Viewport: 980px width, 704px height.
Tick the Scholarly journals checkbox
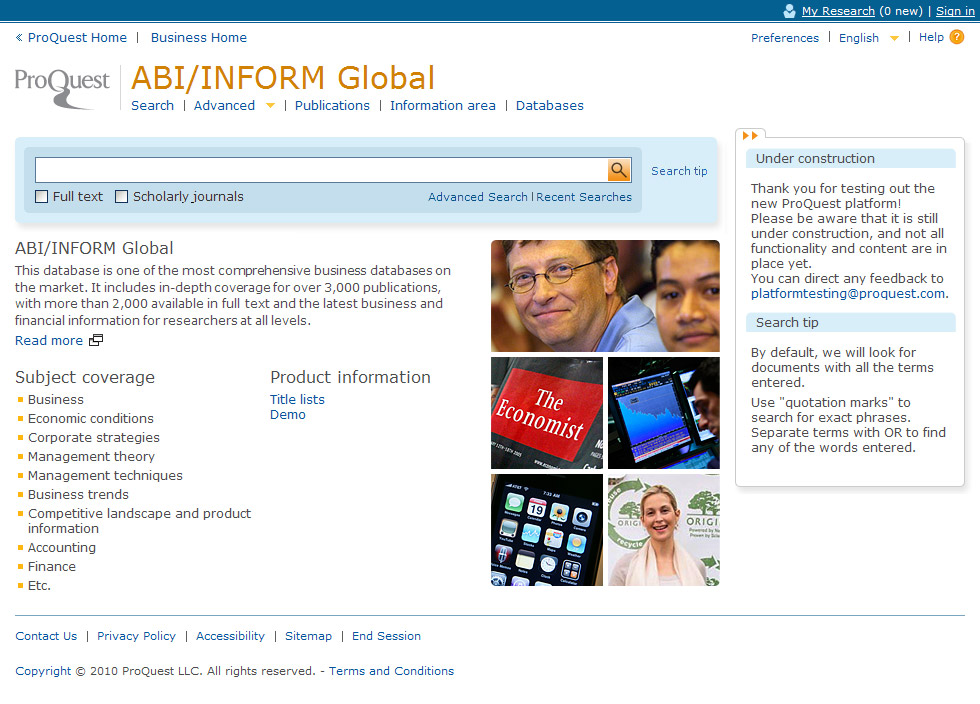[121, 197]
